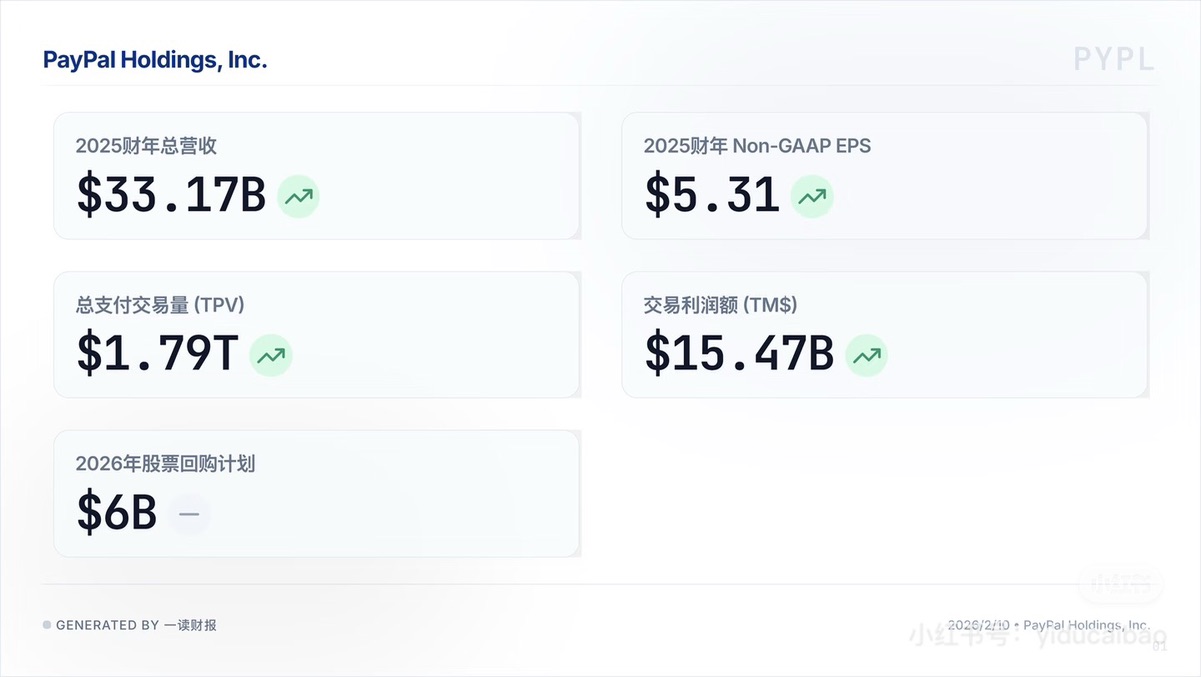Select the 交易利润额 (TM$) label

tap(720, 305)
